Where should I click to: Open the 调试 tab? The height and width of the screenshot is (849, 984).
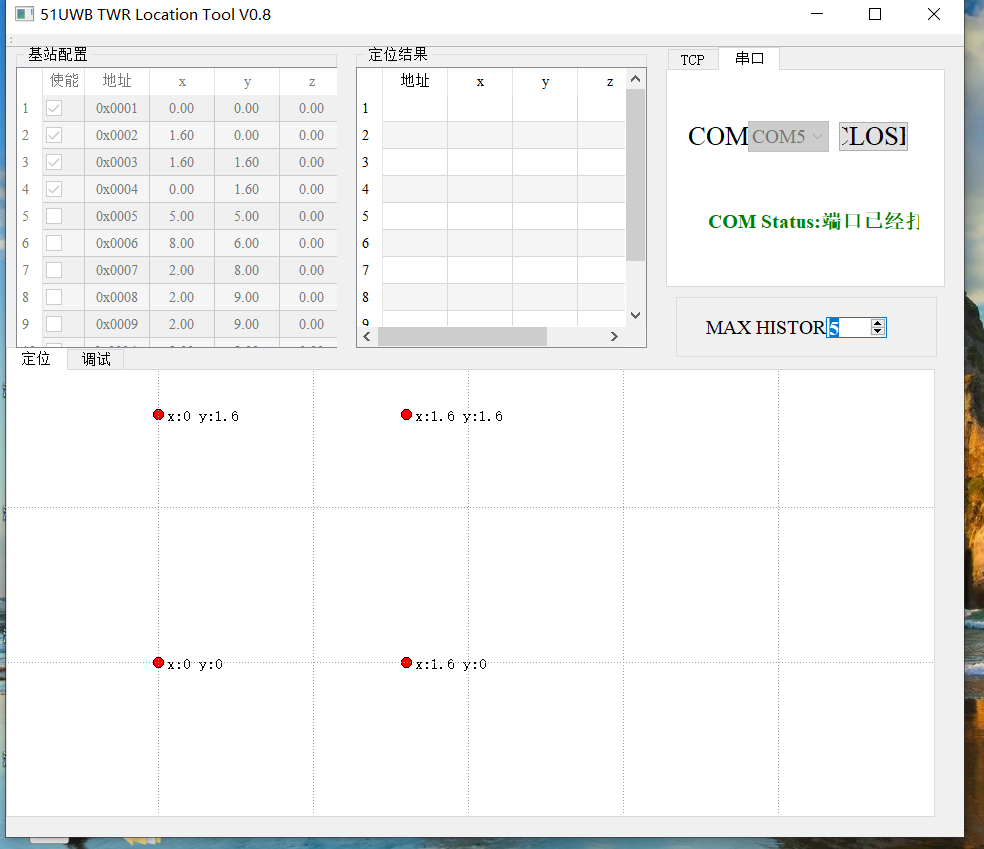tap(96, 359)
